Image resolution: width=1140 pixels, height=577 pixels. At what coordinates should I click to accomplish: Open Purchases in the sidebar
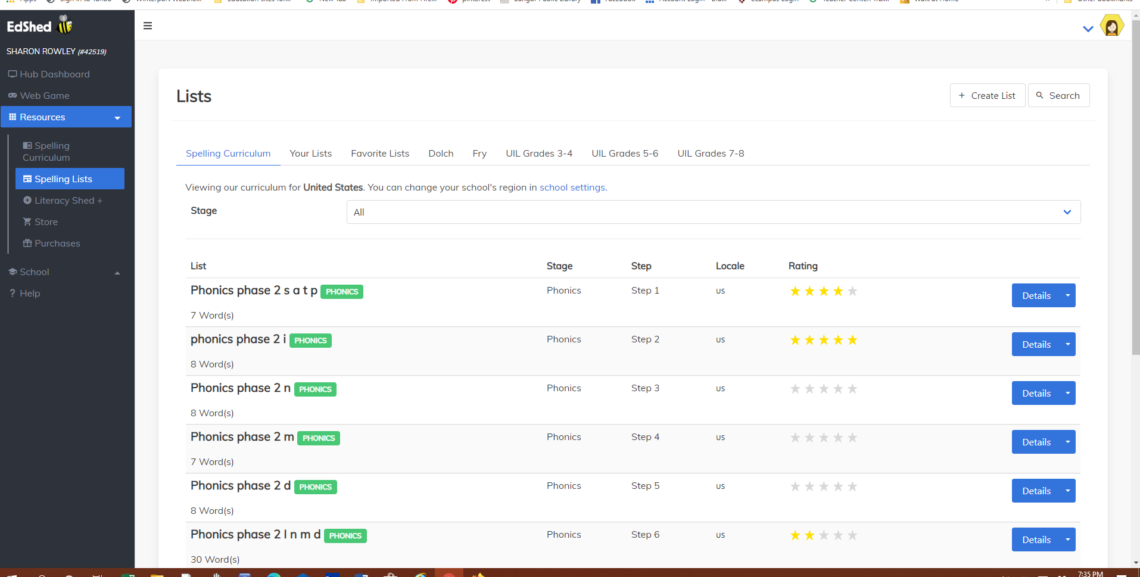tap(52, 243)
